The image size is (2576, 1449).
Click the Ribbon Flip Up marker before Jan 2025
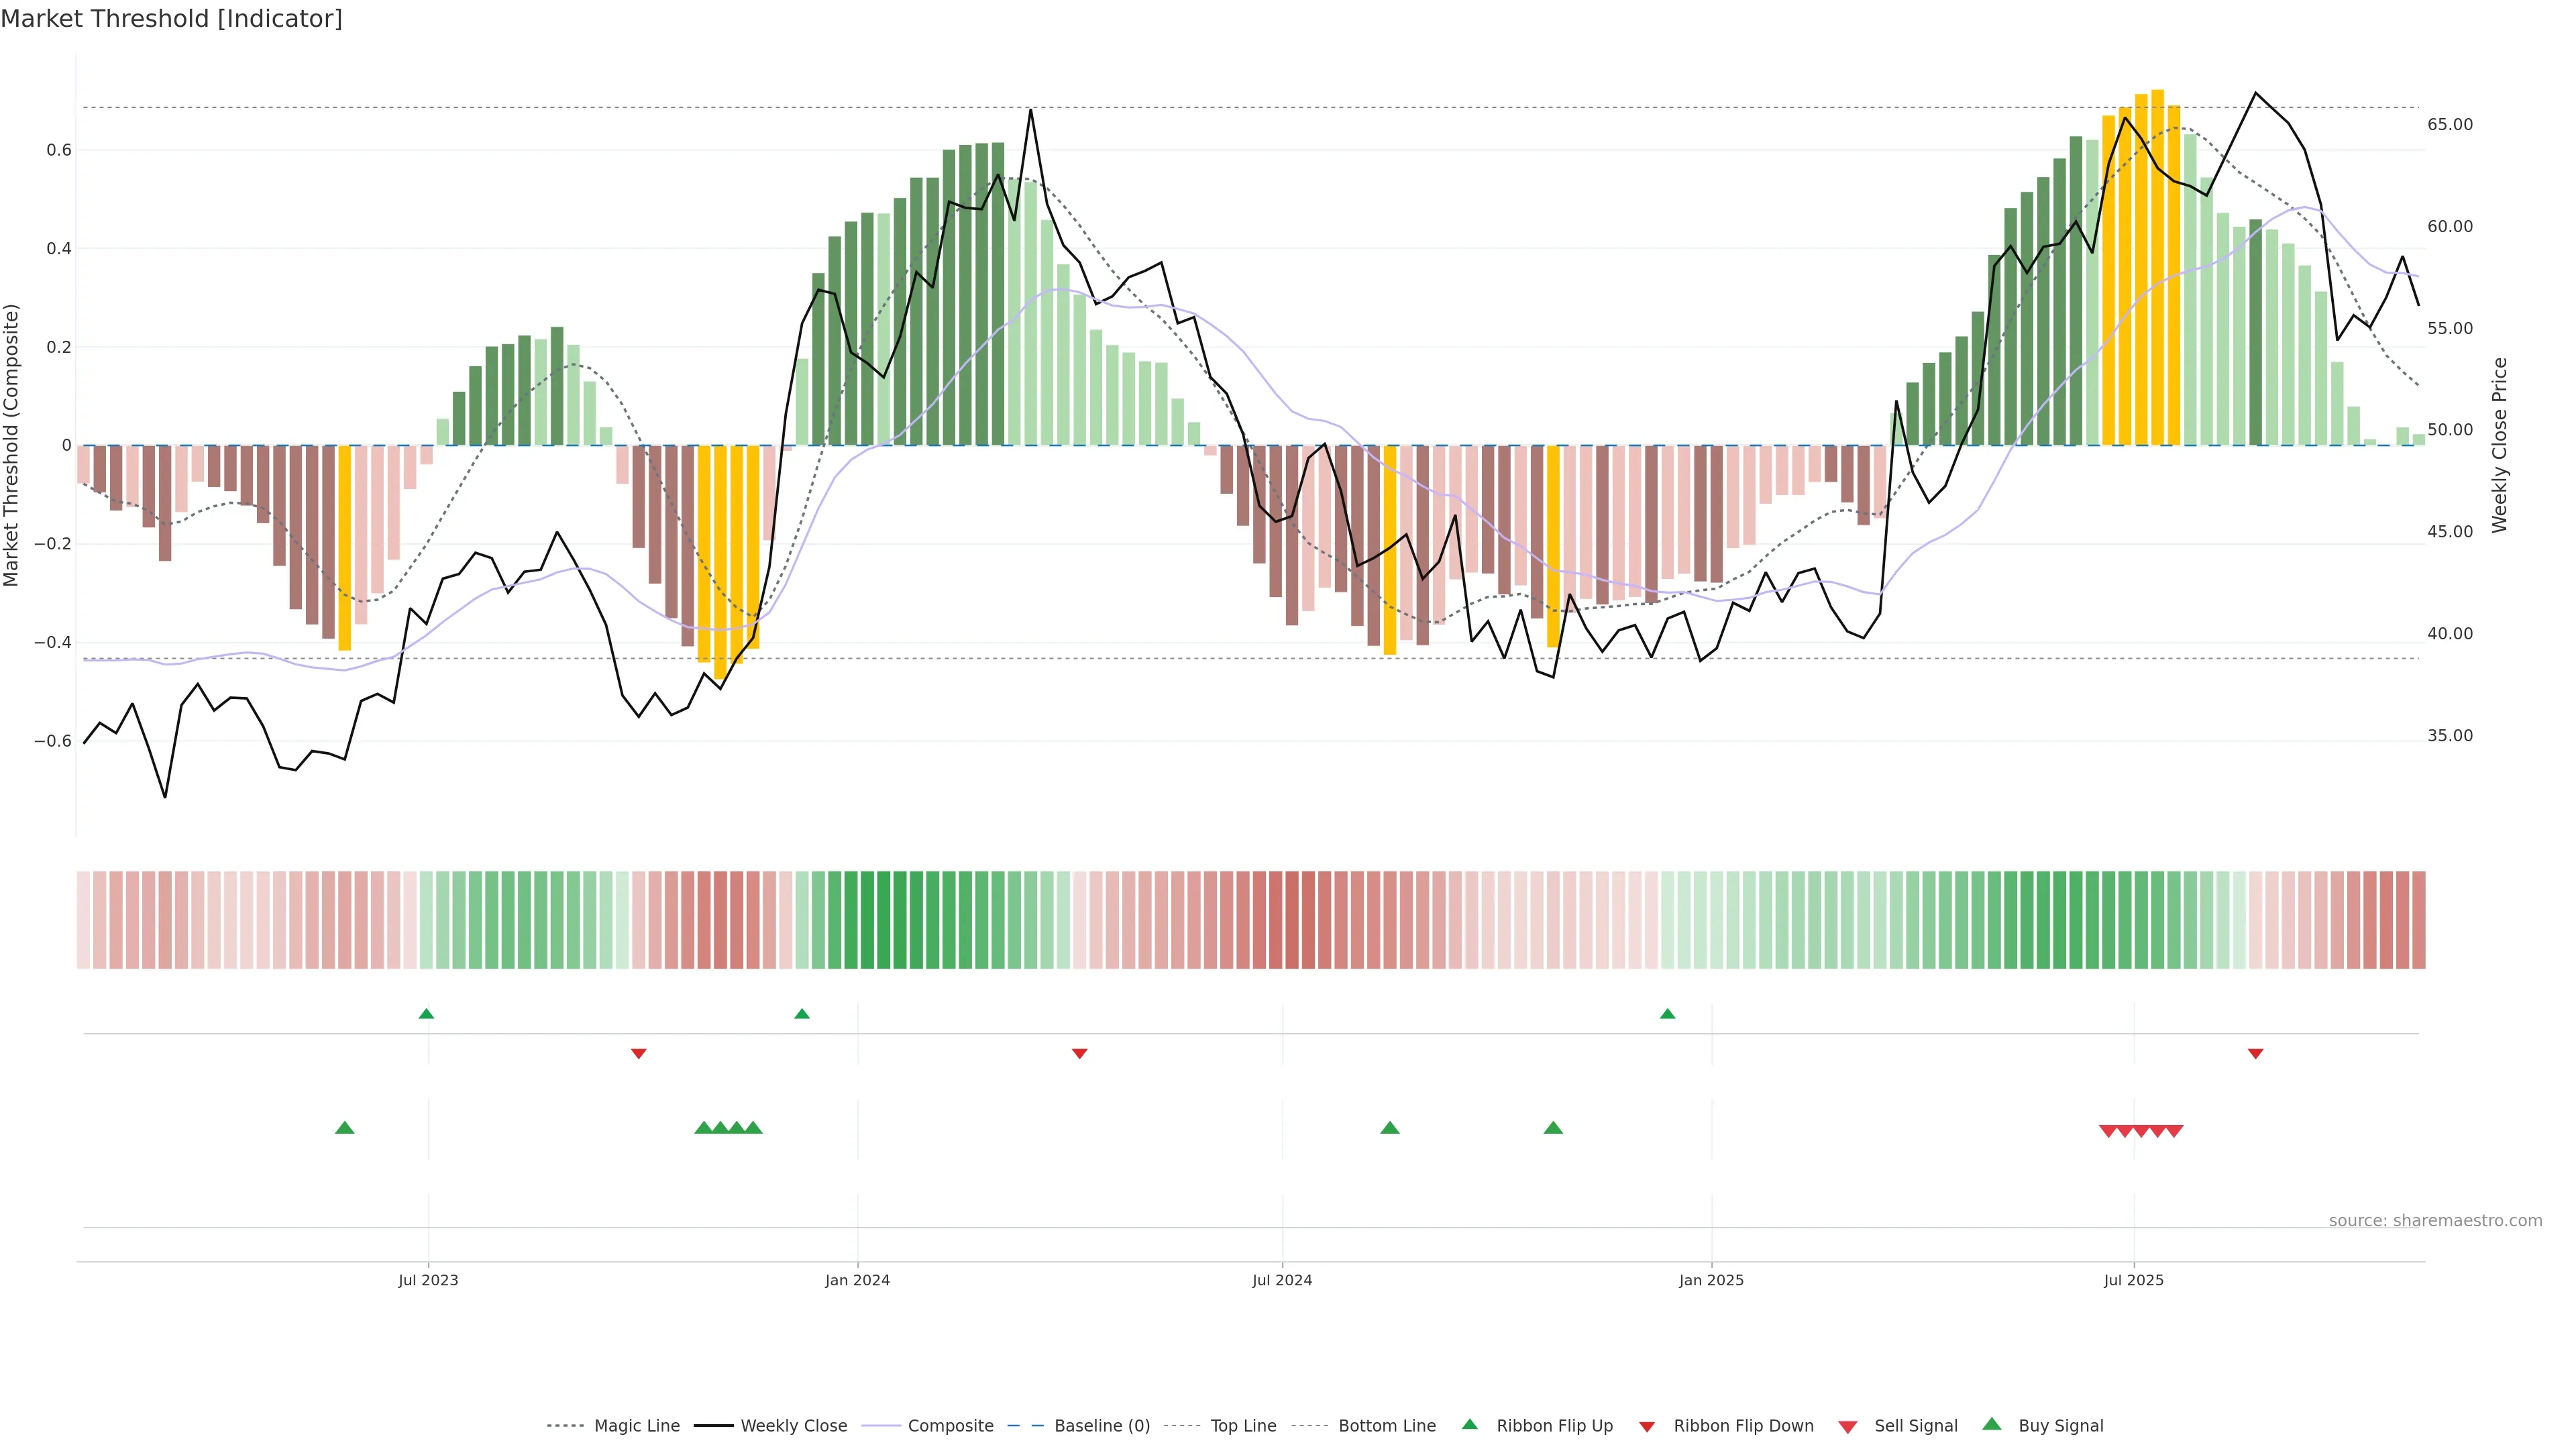tap(1667, 1014)
